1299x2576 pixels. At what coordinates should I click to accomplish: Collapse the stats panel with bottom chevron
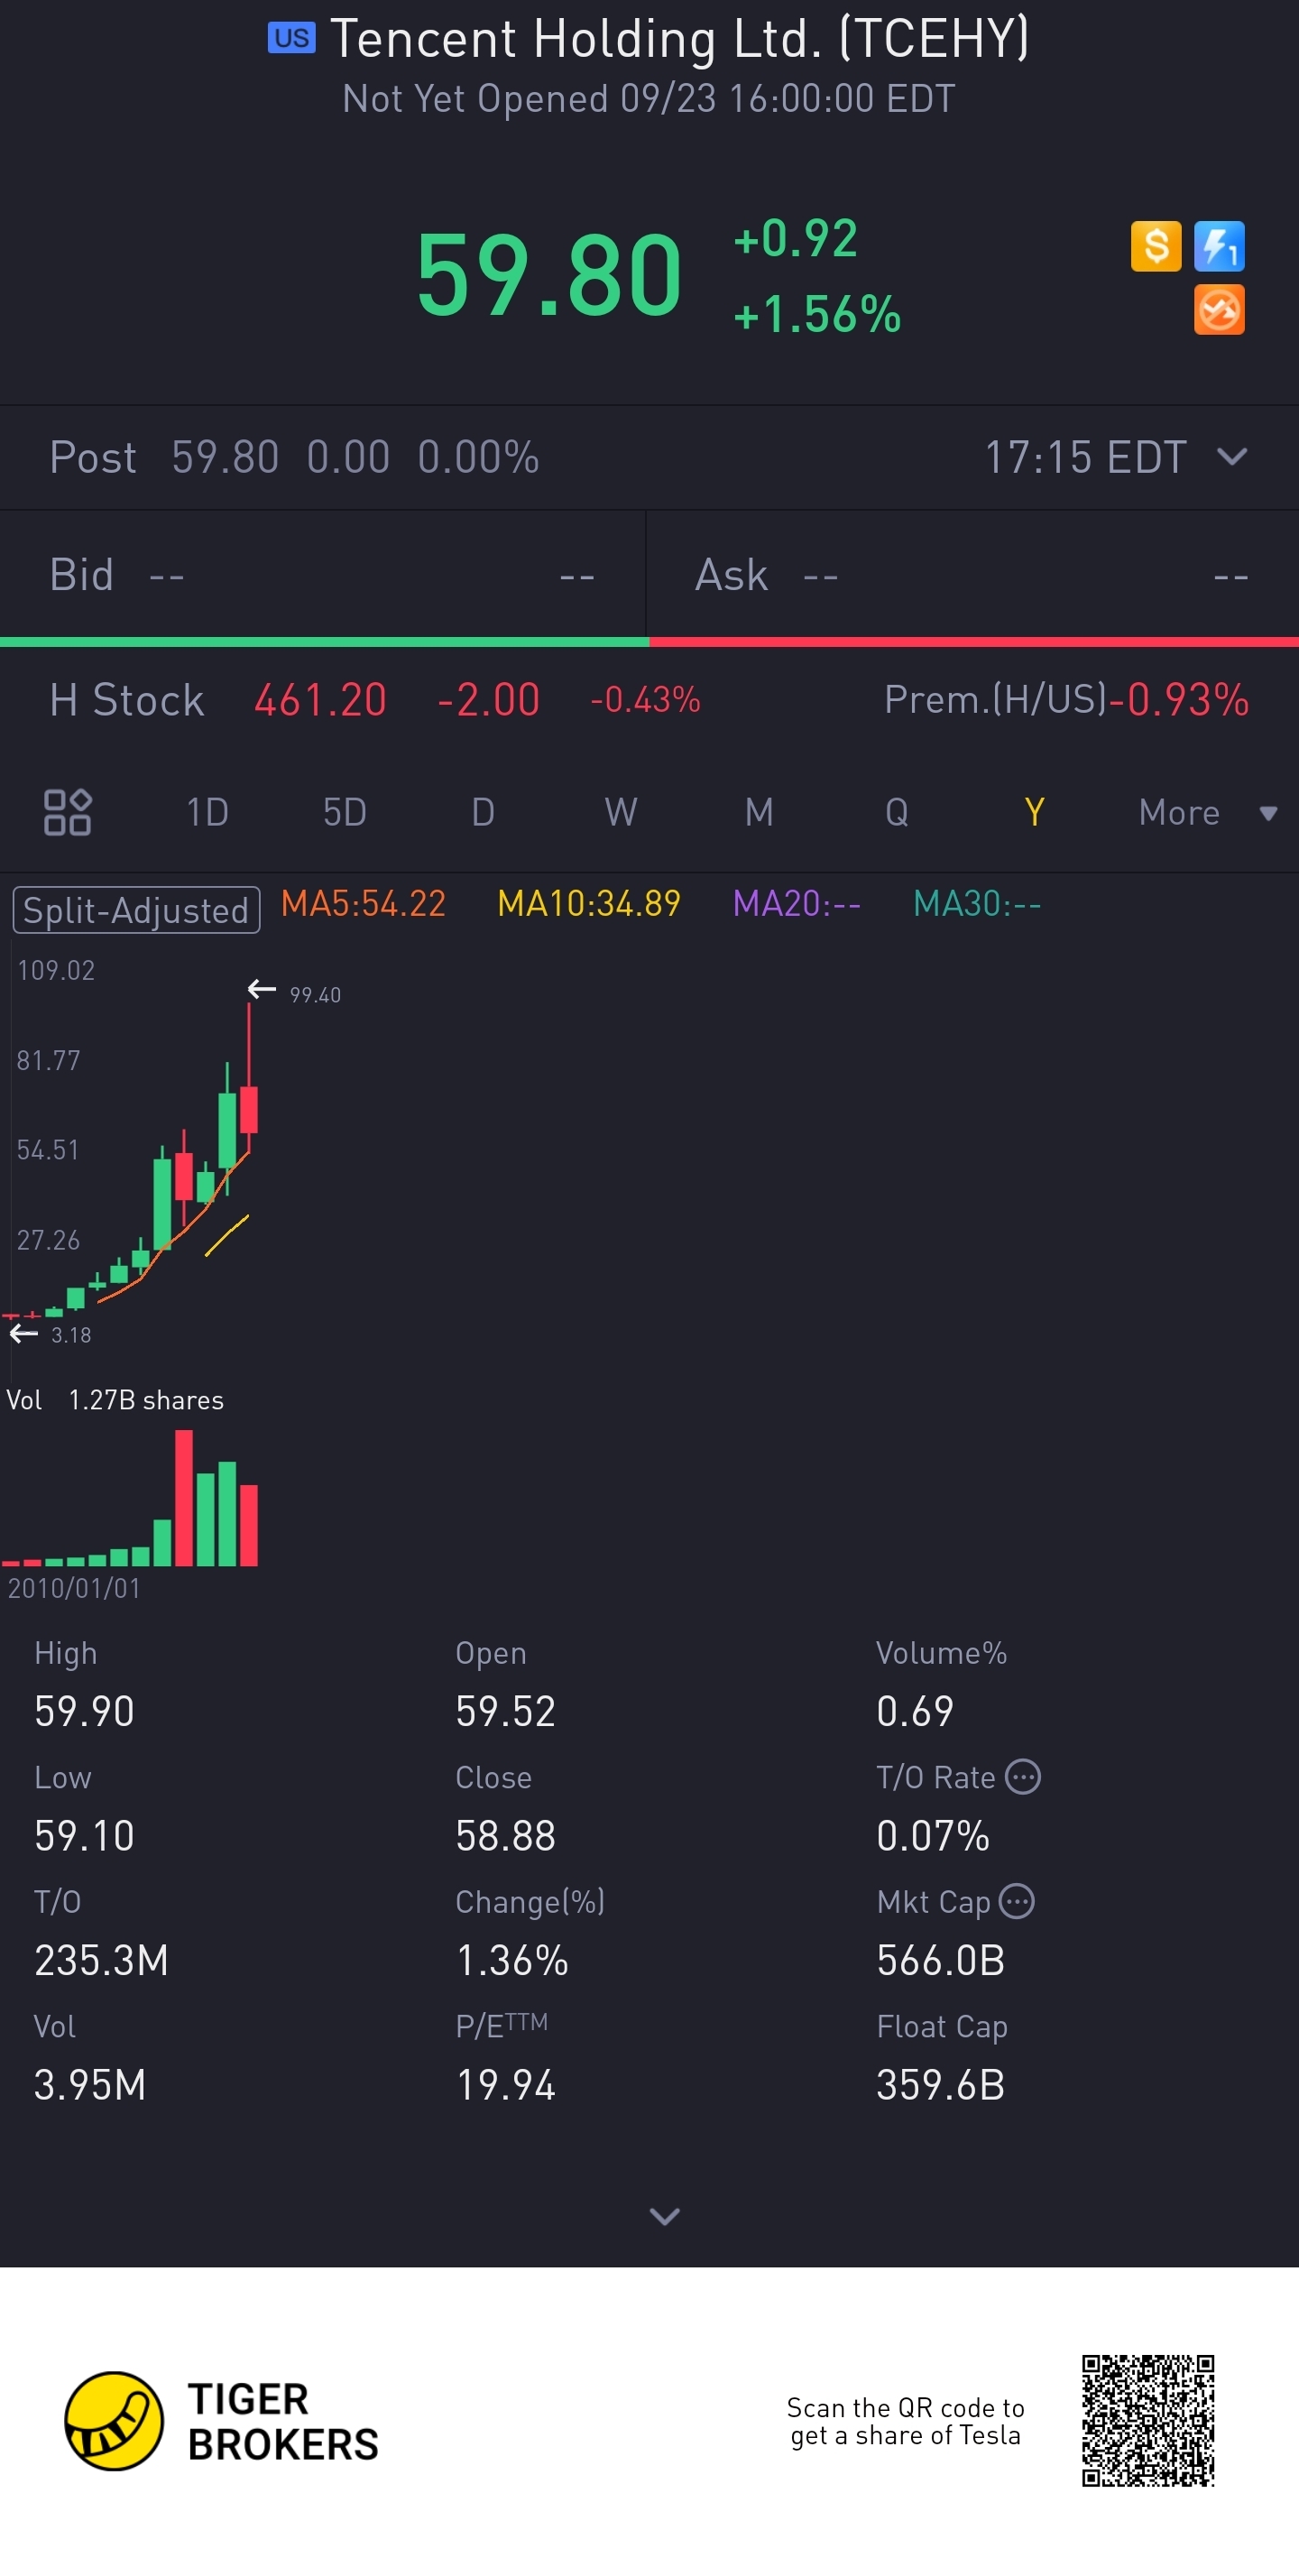pyautogui.click(x=664, y=2216)
